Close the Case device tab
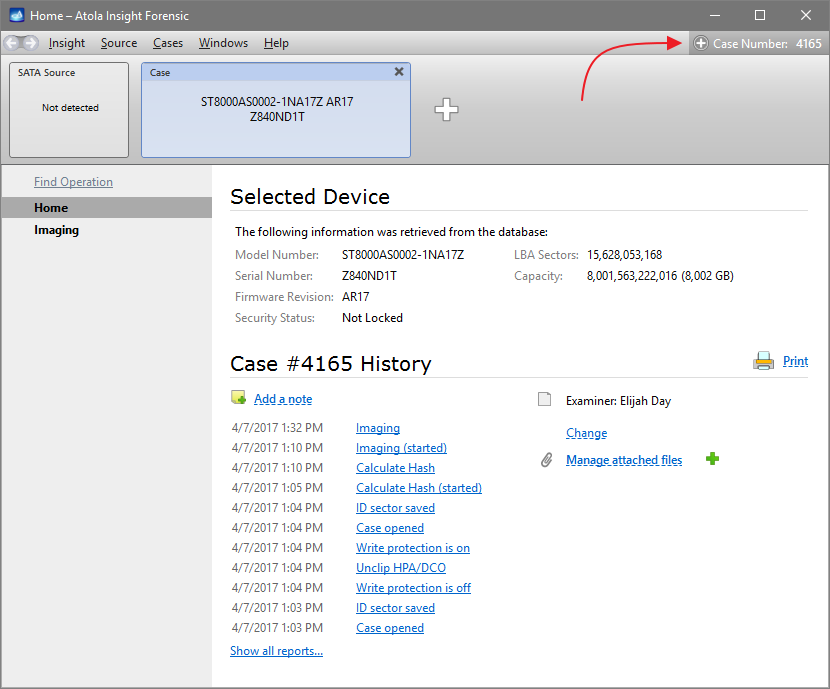This screenshot has height=689, width=830. coord(399,72)
